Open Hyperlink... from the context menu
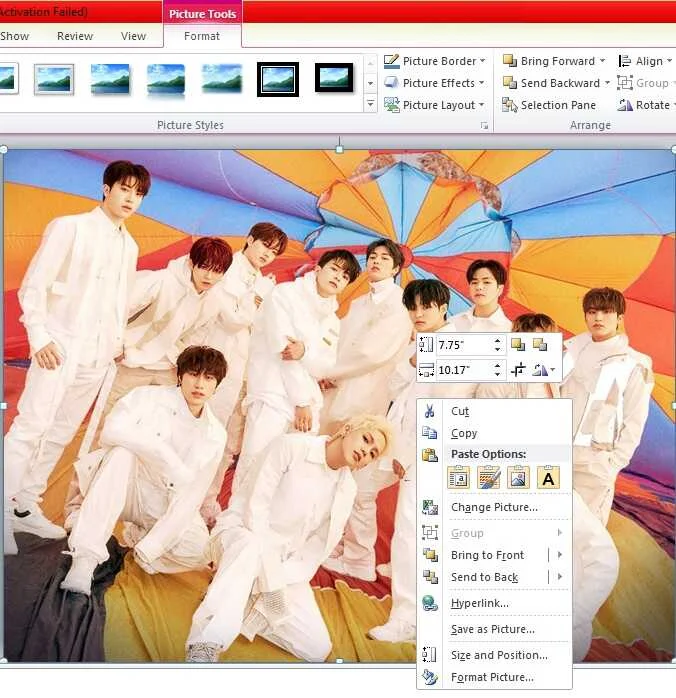 494,603
